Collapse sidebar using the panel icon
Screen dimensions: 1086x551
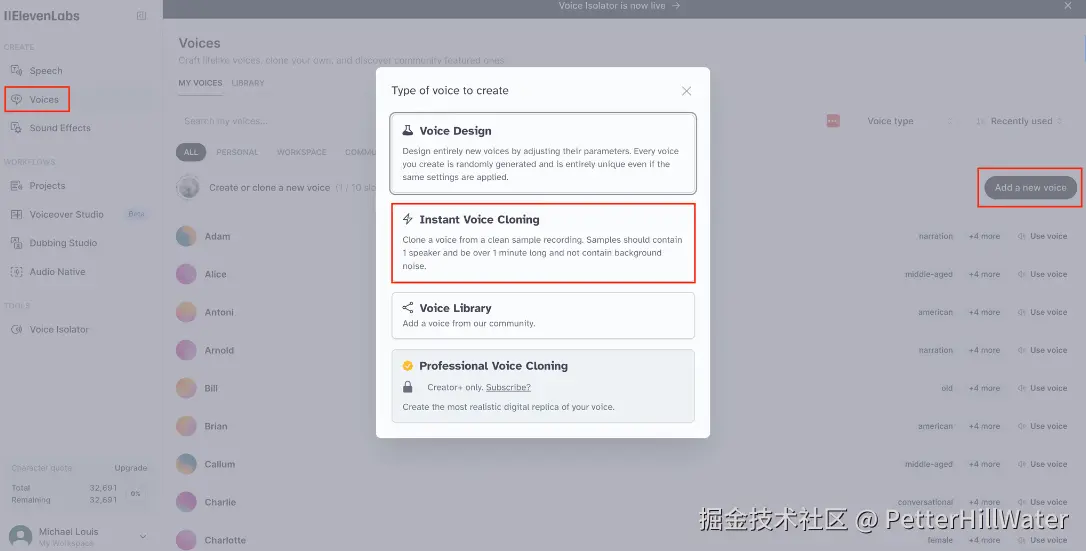point(141,15)
